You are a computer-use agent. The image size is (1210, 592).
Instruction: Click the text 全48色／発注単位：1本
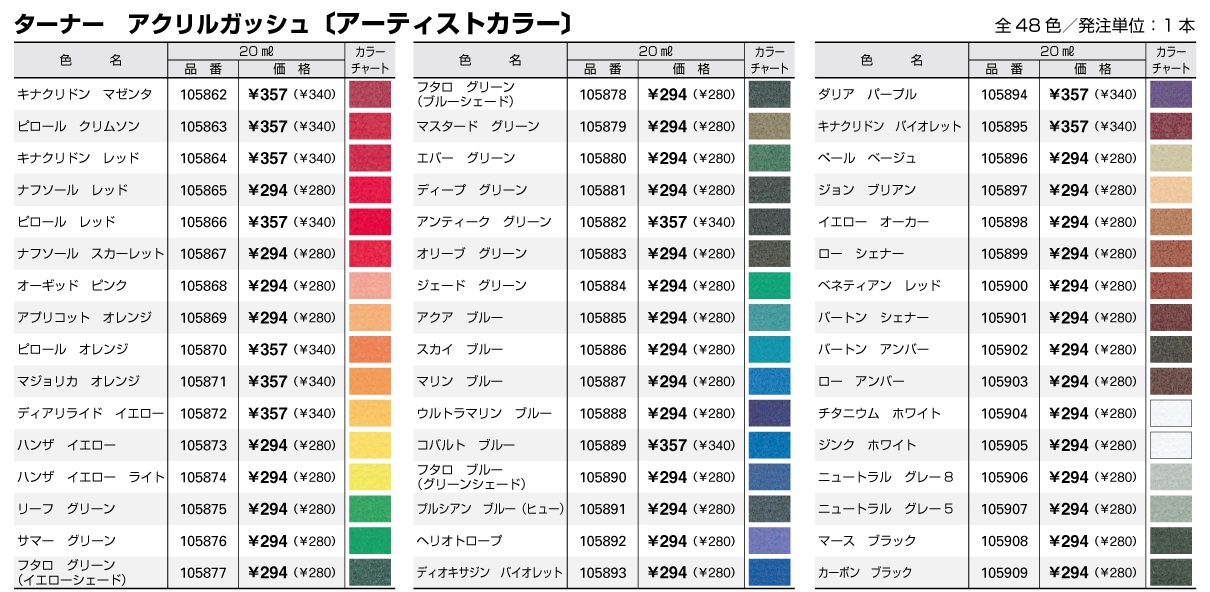(x=1095, y=25)
